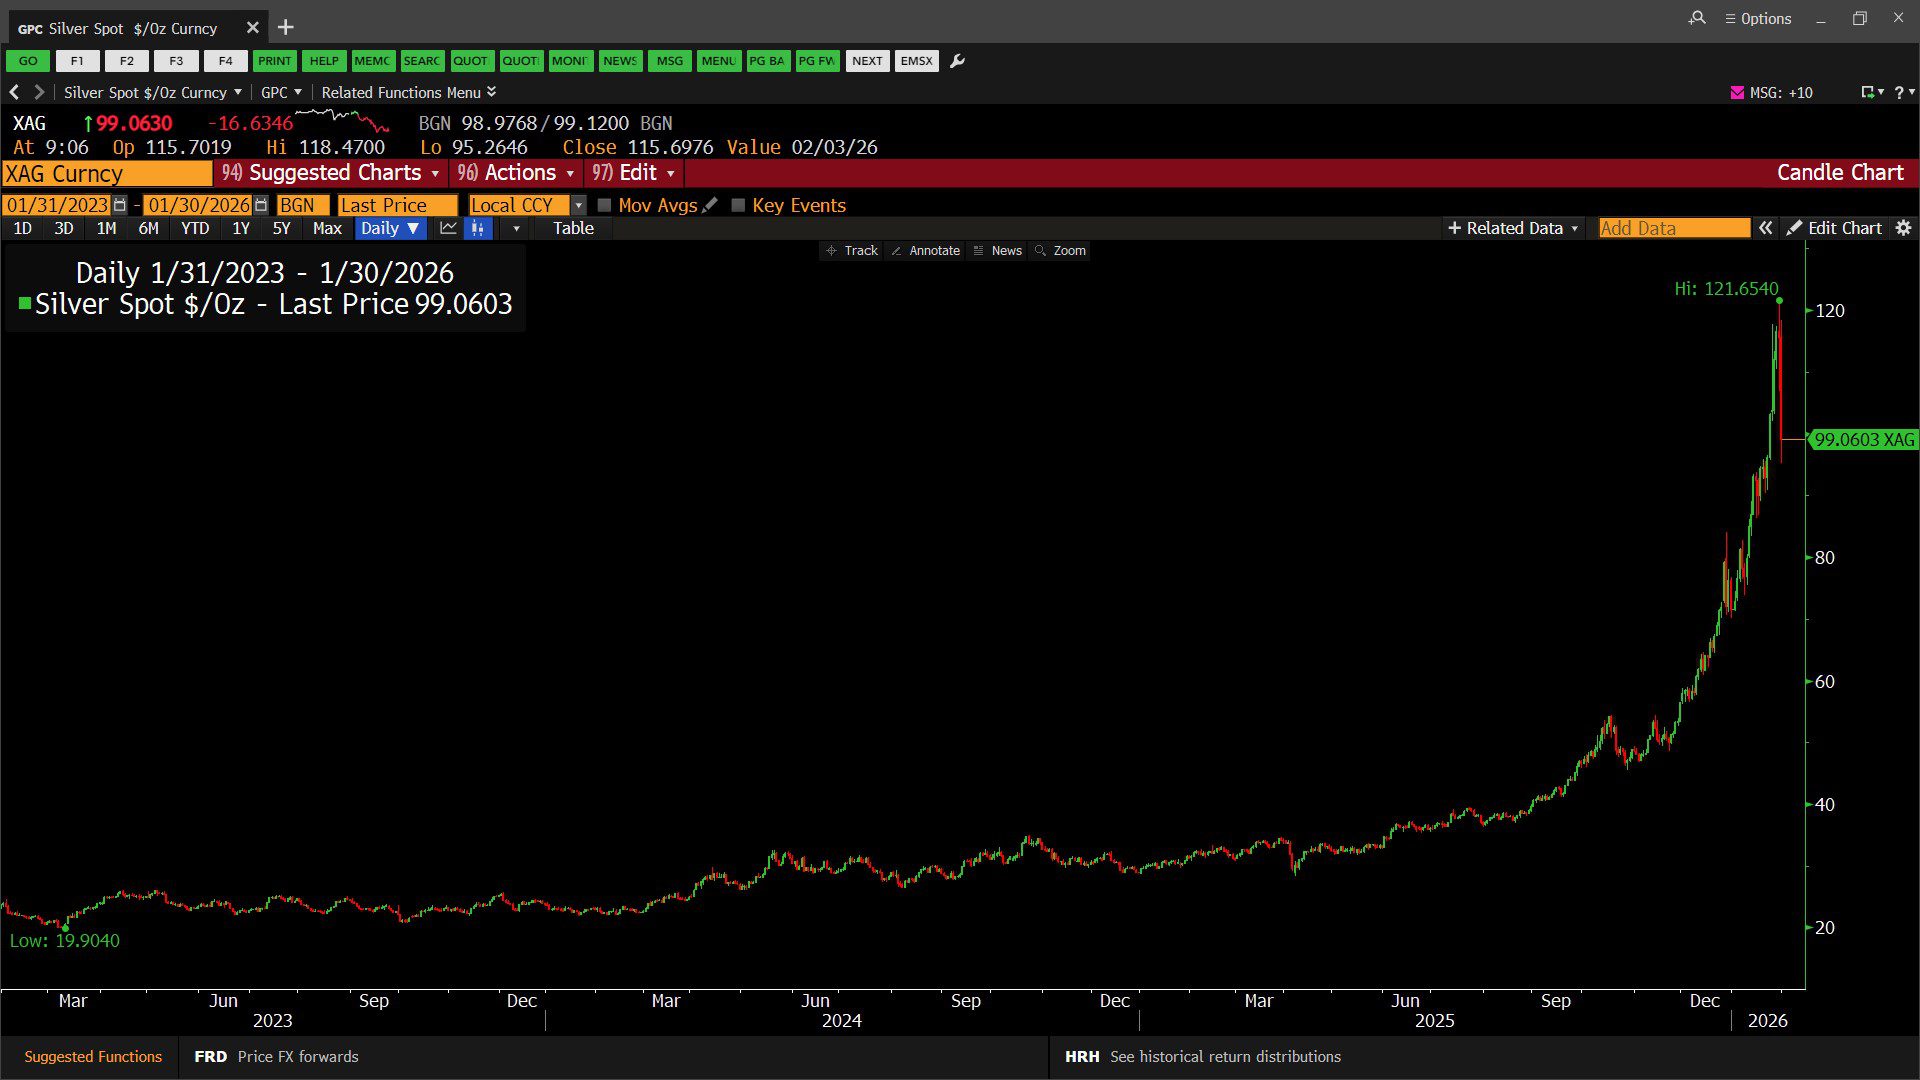This screenshot has height=1080, width=1920.
Task: Open the Actions menu
Action: coord(515,173)
